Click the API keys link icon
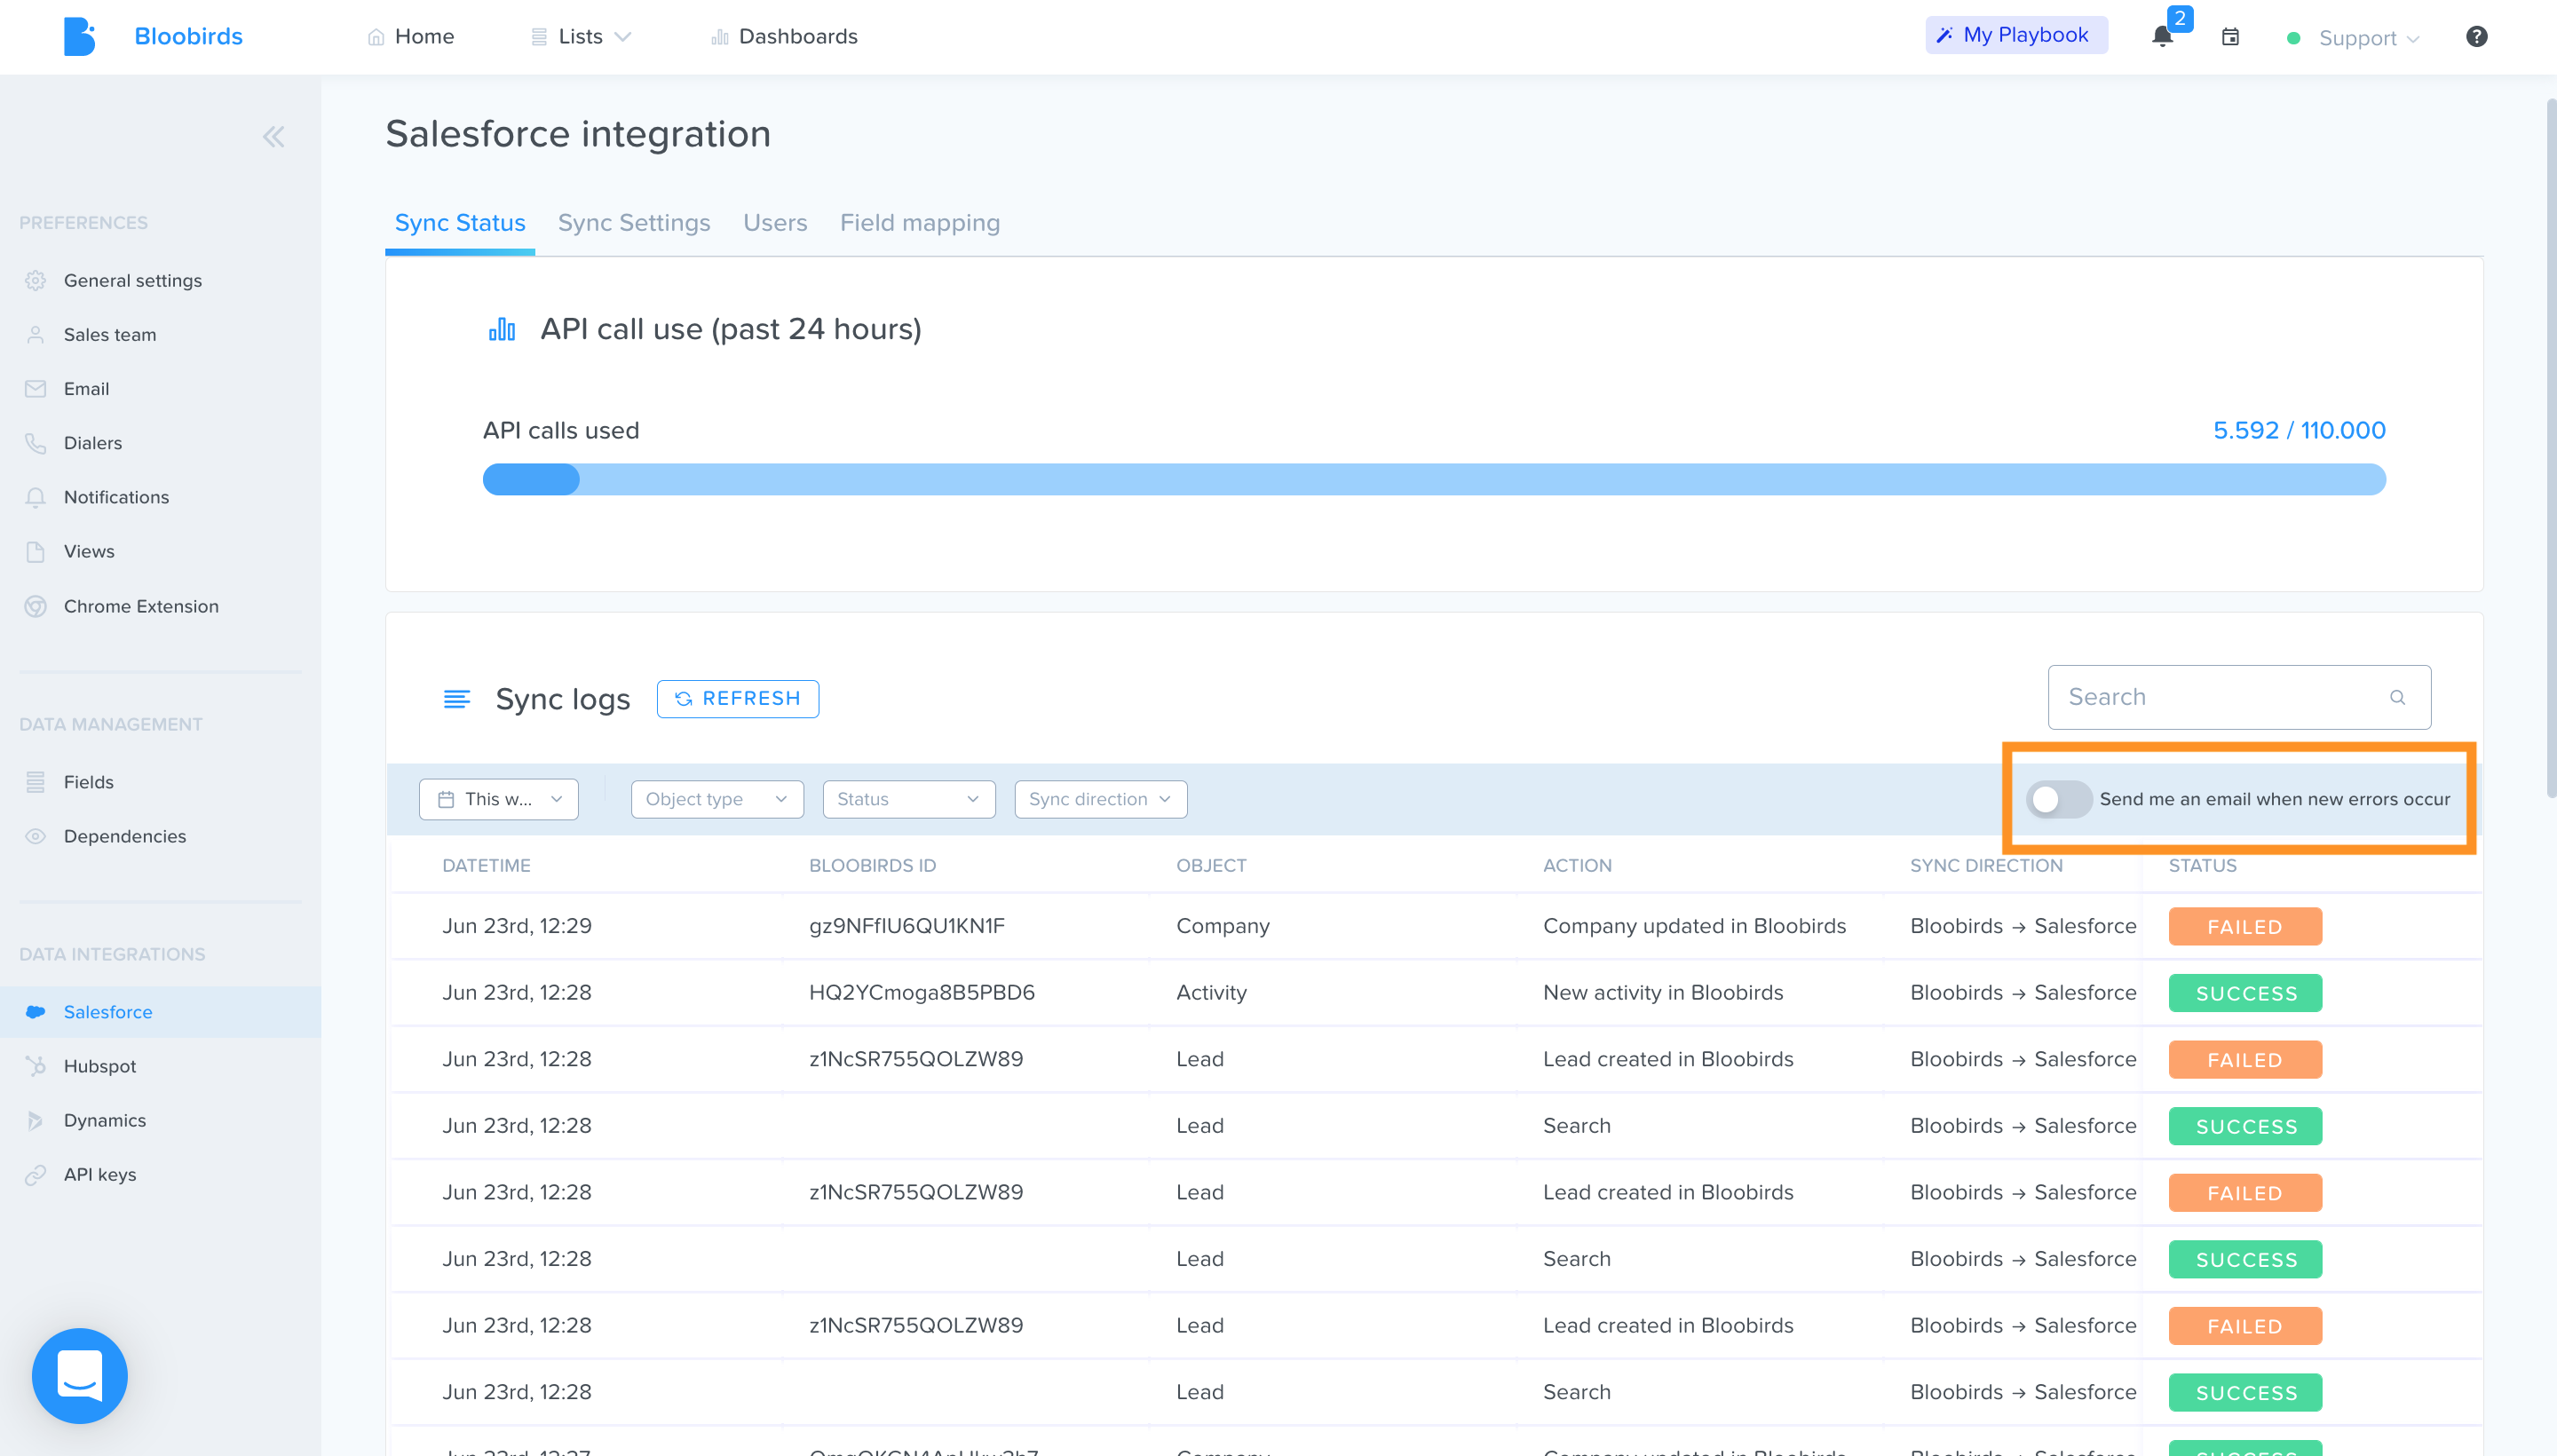2557x1456 pixels. 36,1175
